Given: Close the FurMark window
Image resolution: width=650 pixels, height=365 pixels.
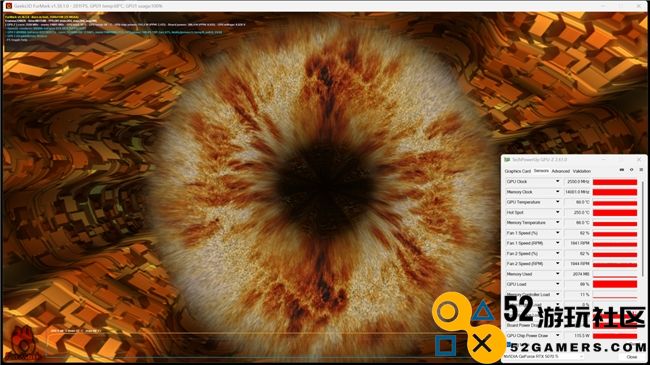Looking at the screenshot, I should pyautogui.click(x=639, y=6).
